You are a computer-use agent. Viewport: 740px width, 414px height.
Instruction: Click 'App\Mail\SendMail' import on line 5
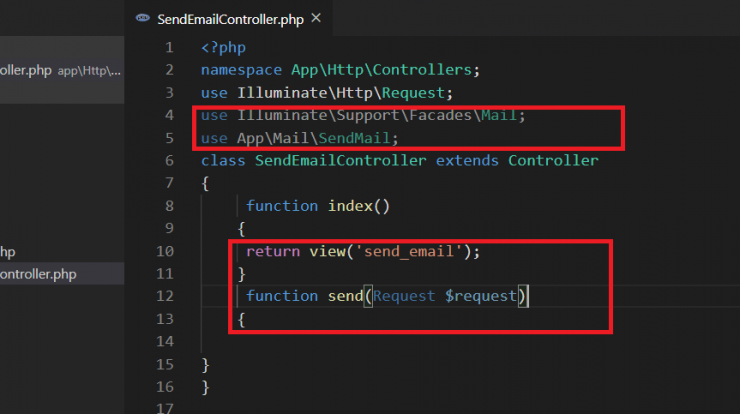point(313,138)
